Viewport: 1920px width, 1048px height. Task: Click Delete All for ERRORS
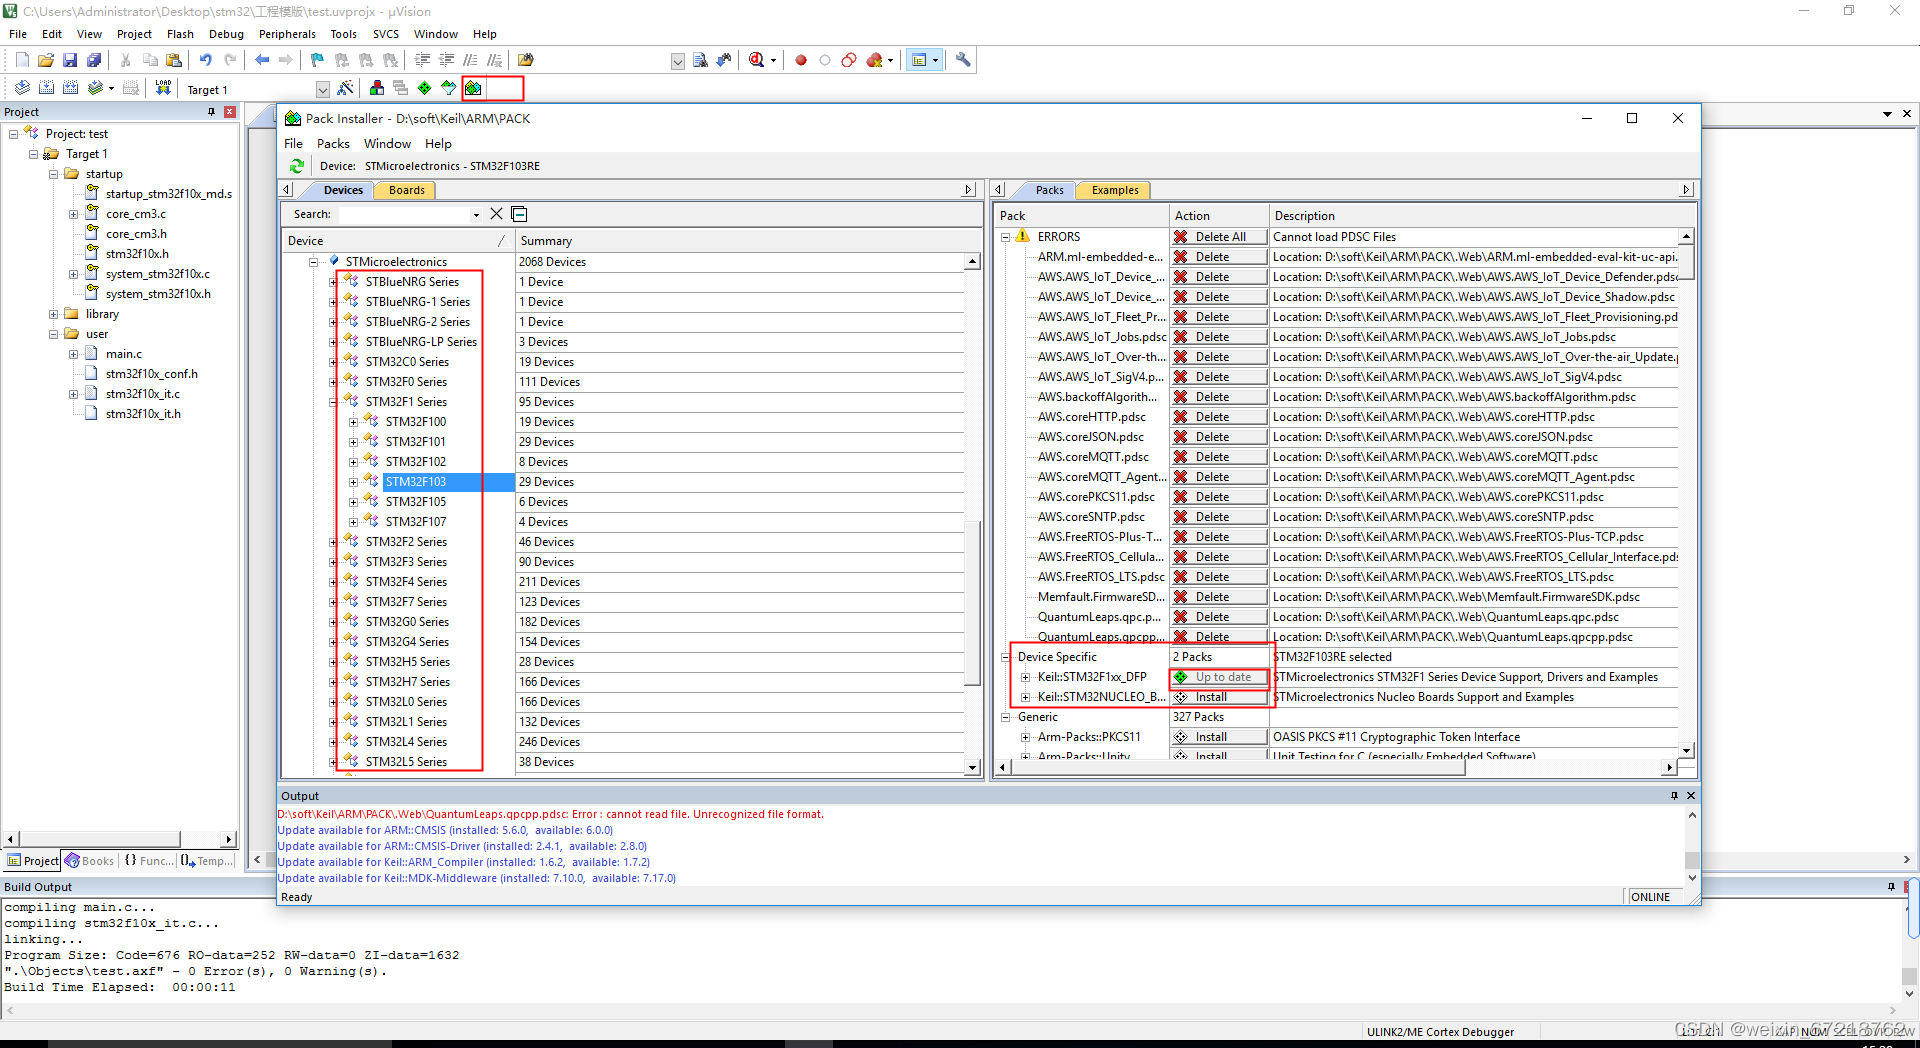(1219, 237)
